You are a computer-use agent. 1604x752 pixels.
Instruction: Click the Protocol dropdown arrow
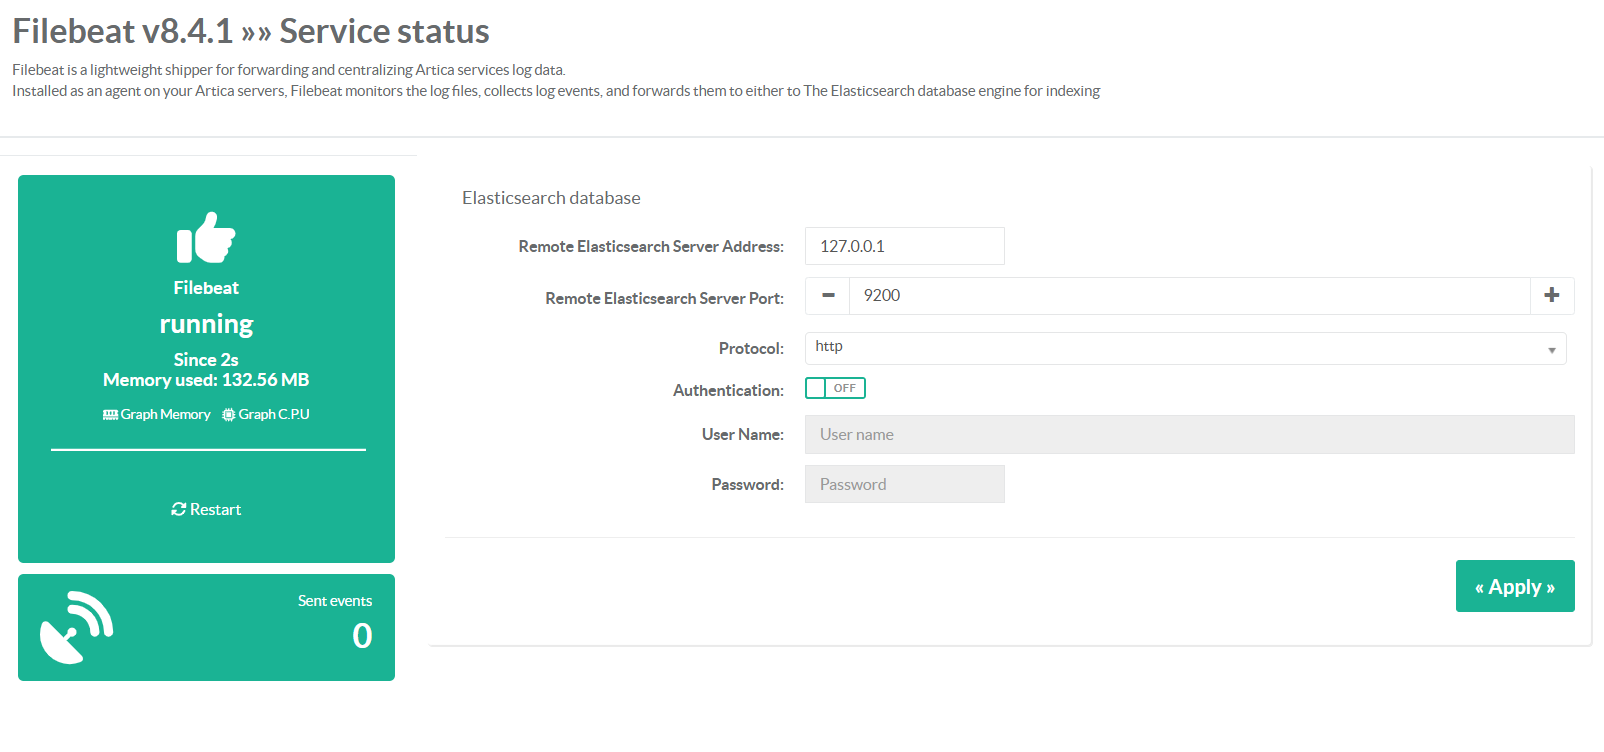(1551, 350)
